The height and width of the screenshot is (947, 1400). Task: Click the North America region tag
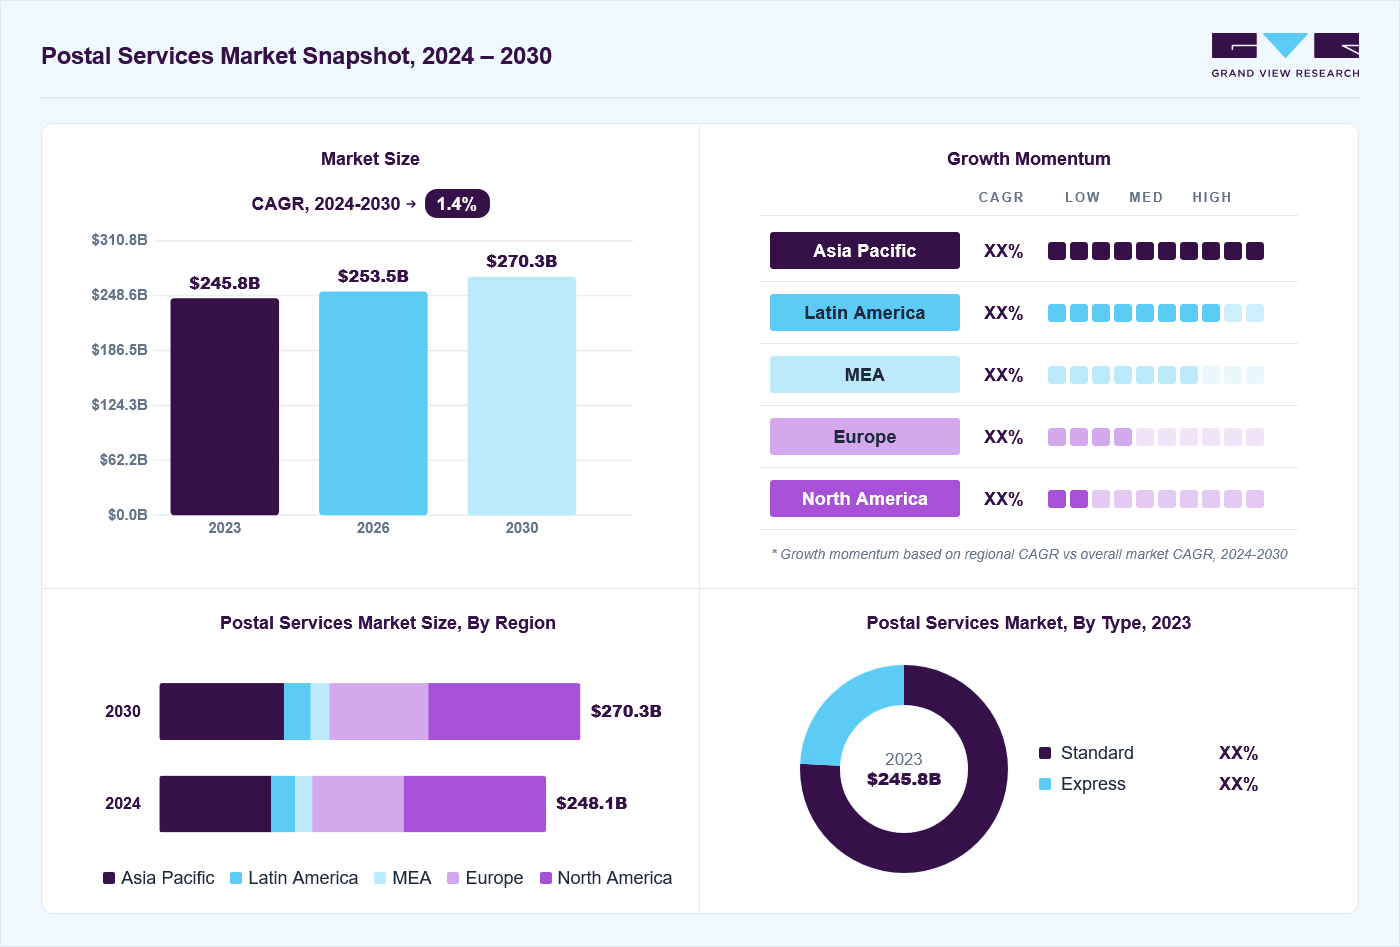pyautogui.click(x=865, y=499)
